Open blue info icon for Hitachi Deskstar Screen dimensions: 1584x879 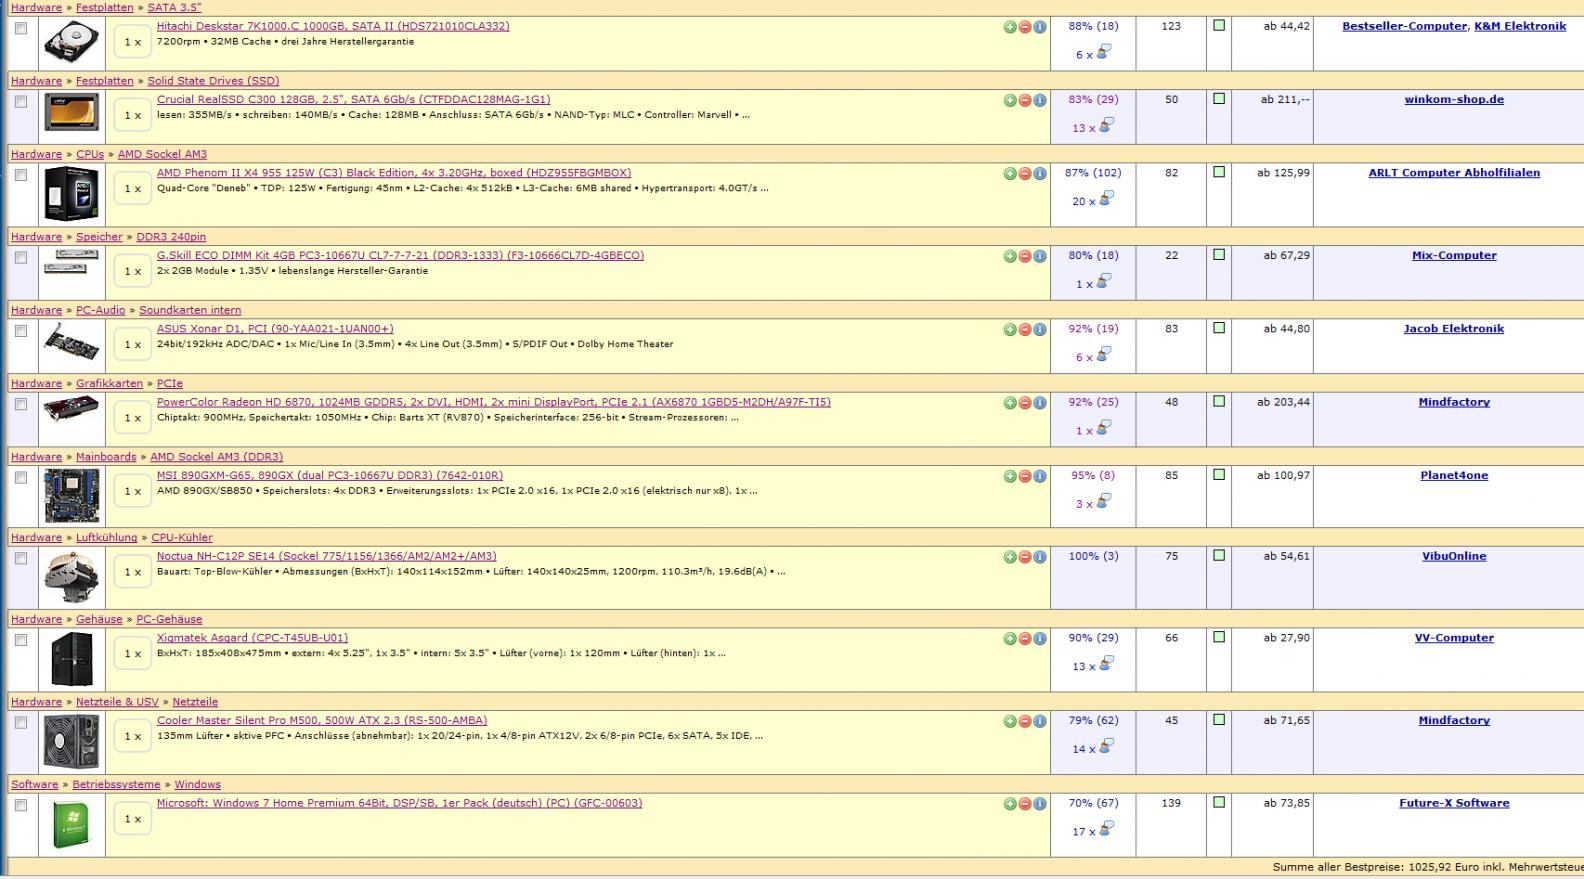(x=1040, y=27)
